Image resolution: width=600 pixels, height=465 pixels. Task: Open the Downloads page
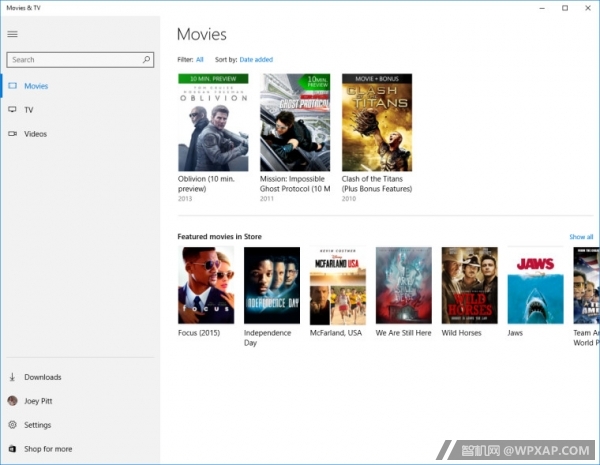click(x=42, y=377)
